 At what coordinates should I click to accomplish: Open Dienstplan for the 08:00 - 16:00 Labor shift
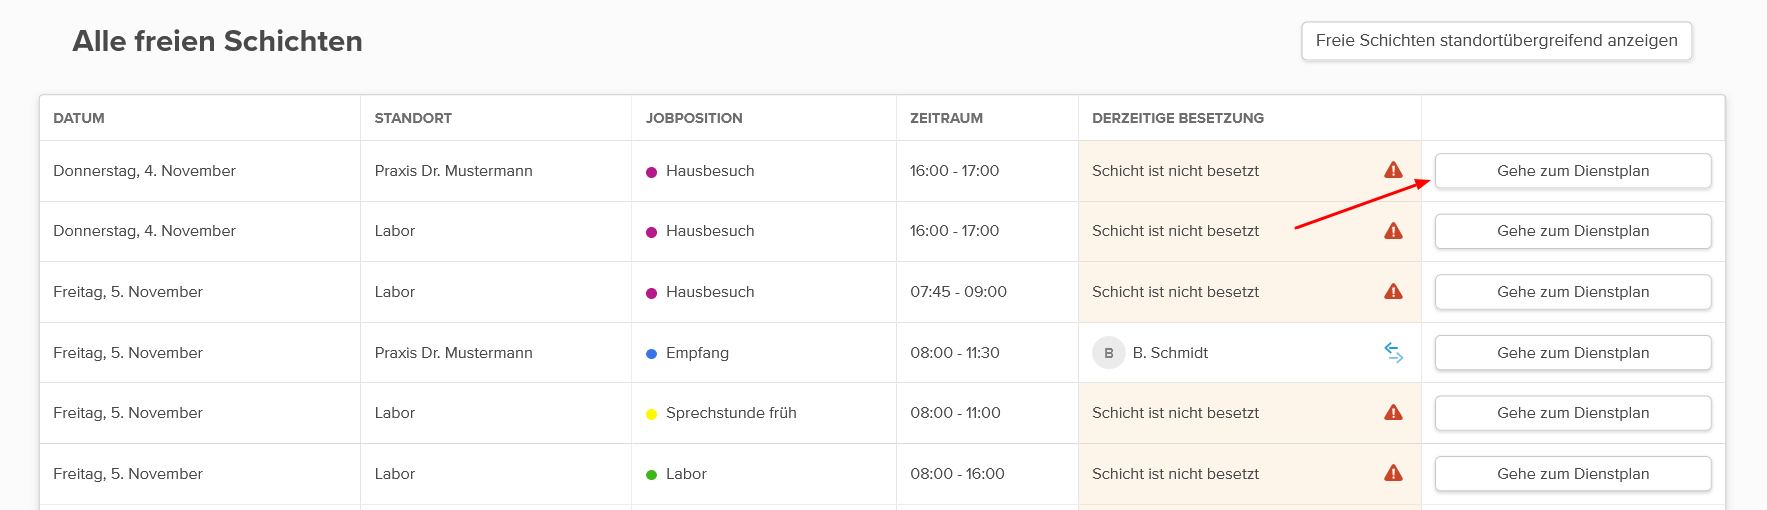coord(1572,474)
